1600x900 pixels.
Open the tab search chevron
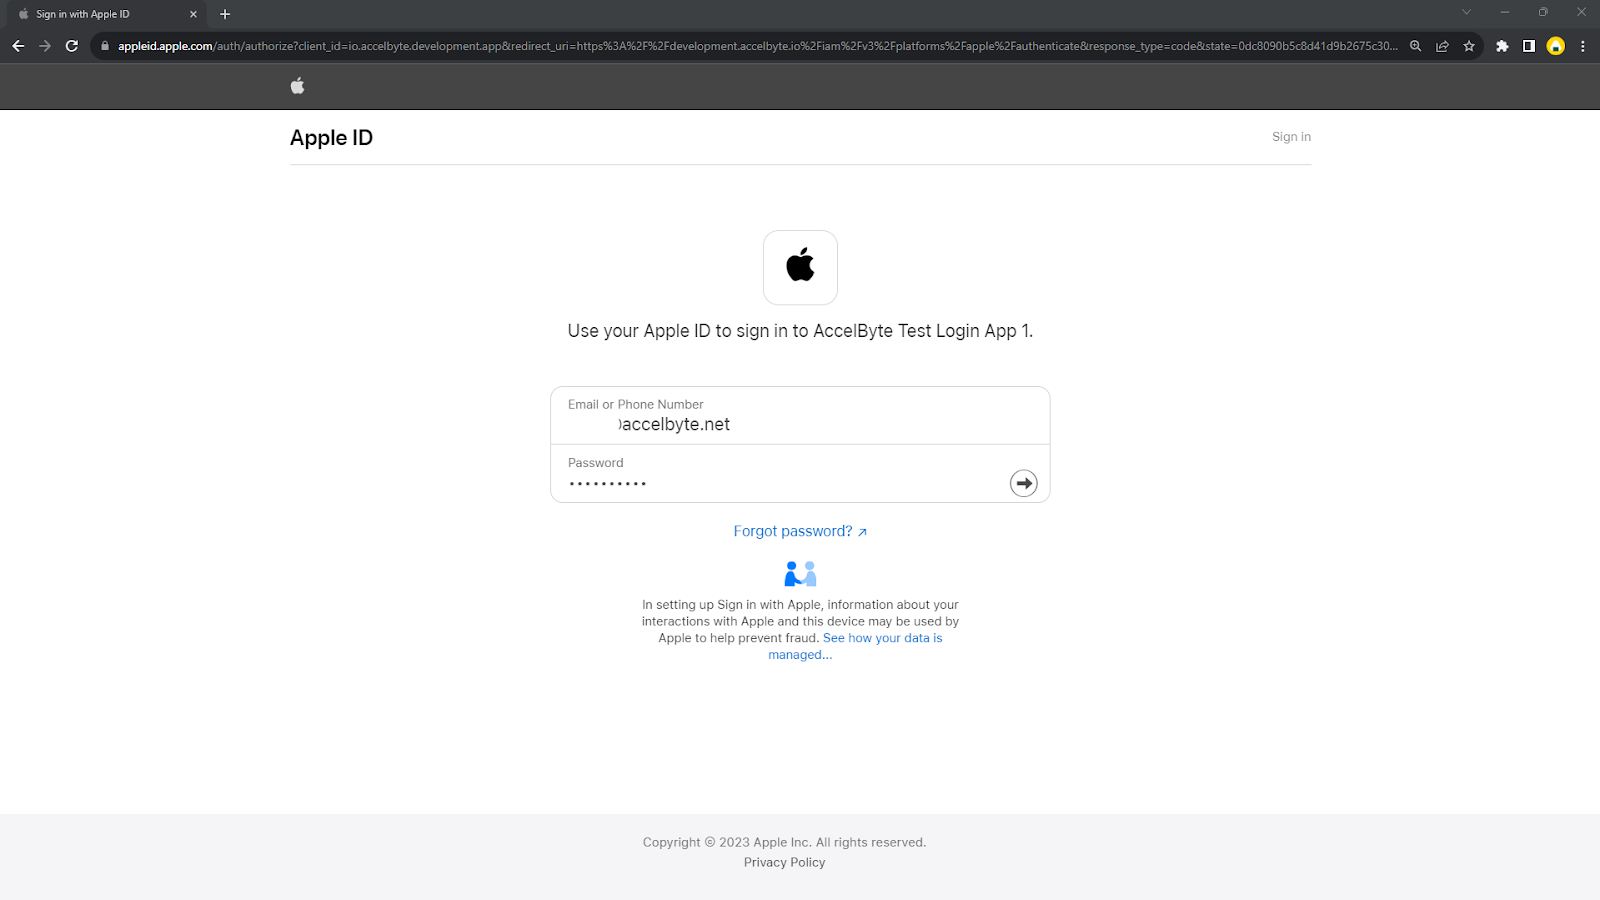(1466, 13)
